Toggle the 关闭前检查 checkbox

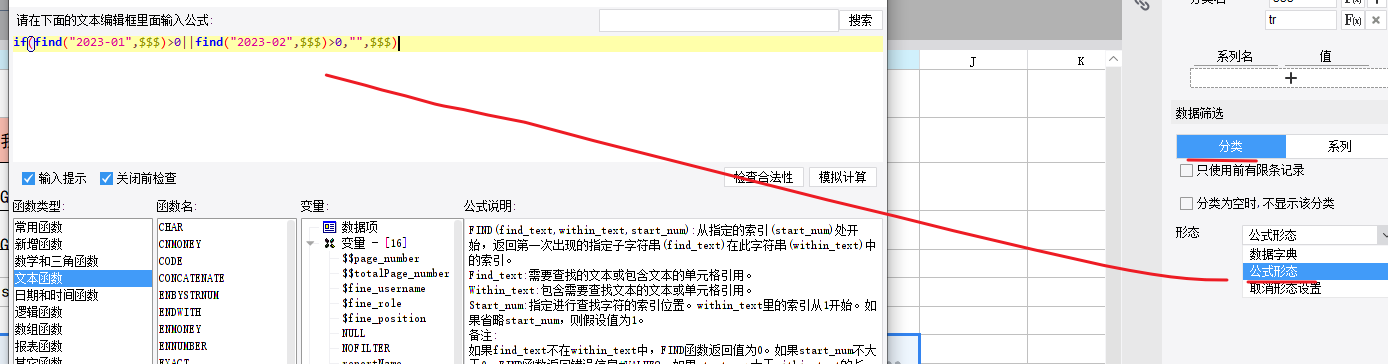(106, 178)
